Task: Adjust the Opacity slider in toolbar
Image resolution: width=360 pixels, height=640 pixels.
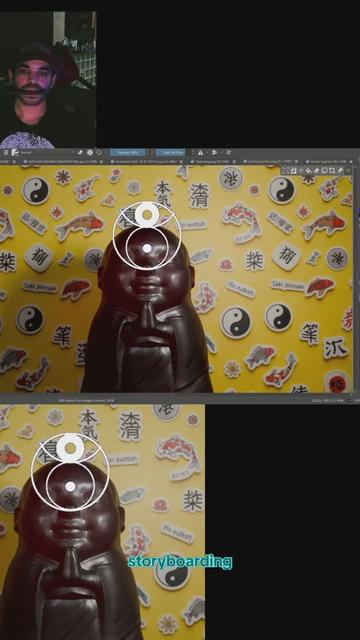Action: 127,152
